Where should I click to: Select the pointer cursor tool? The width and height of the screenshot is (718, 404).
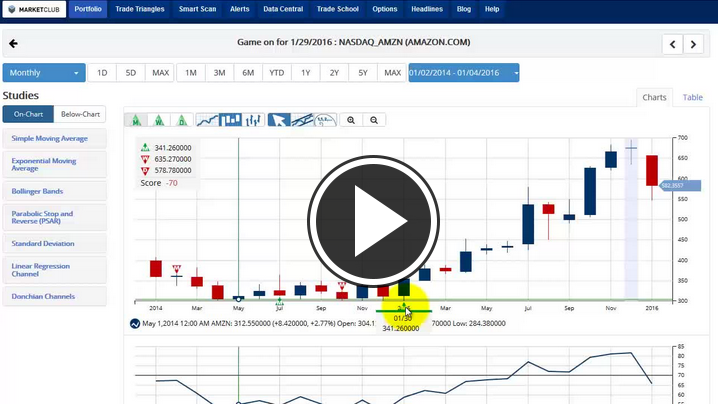(279, 120)
